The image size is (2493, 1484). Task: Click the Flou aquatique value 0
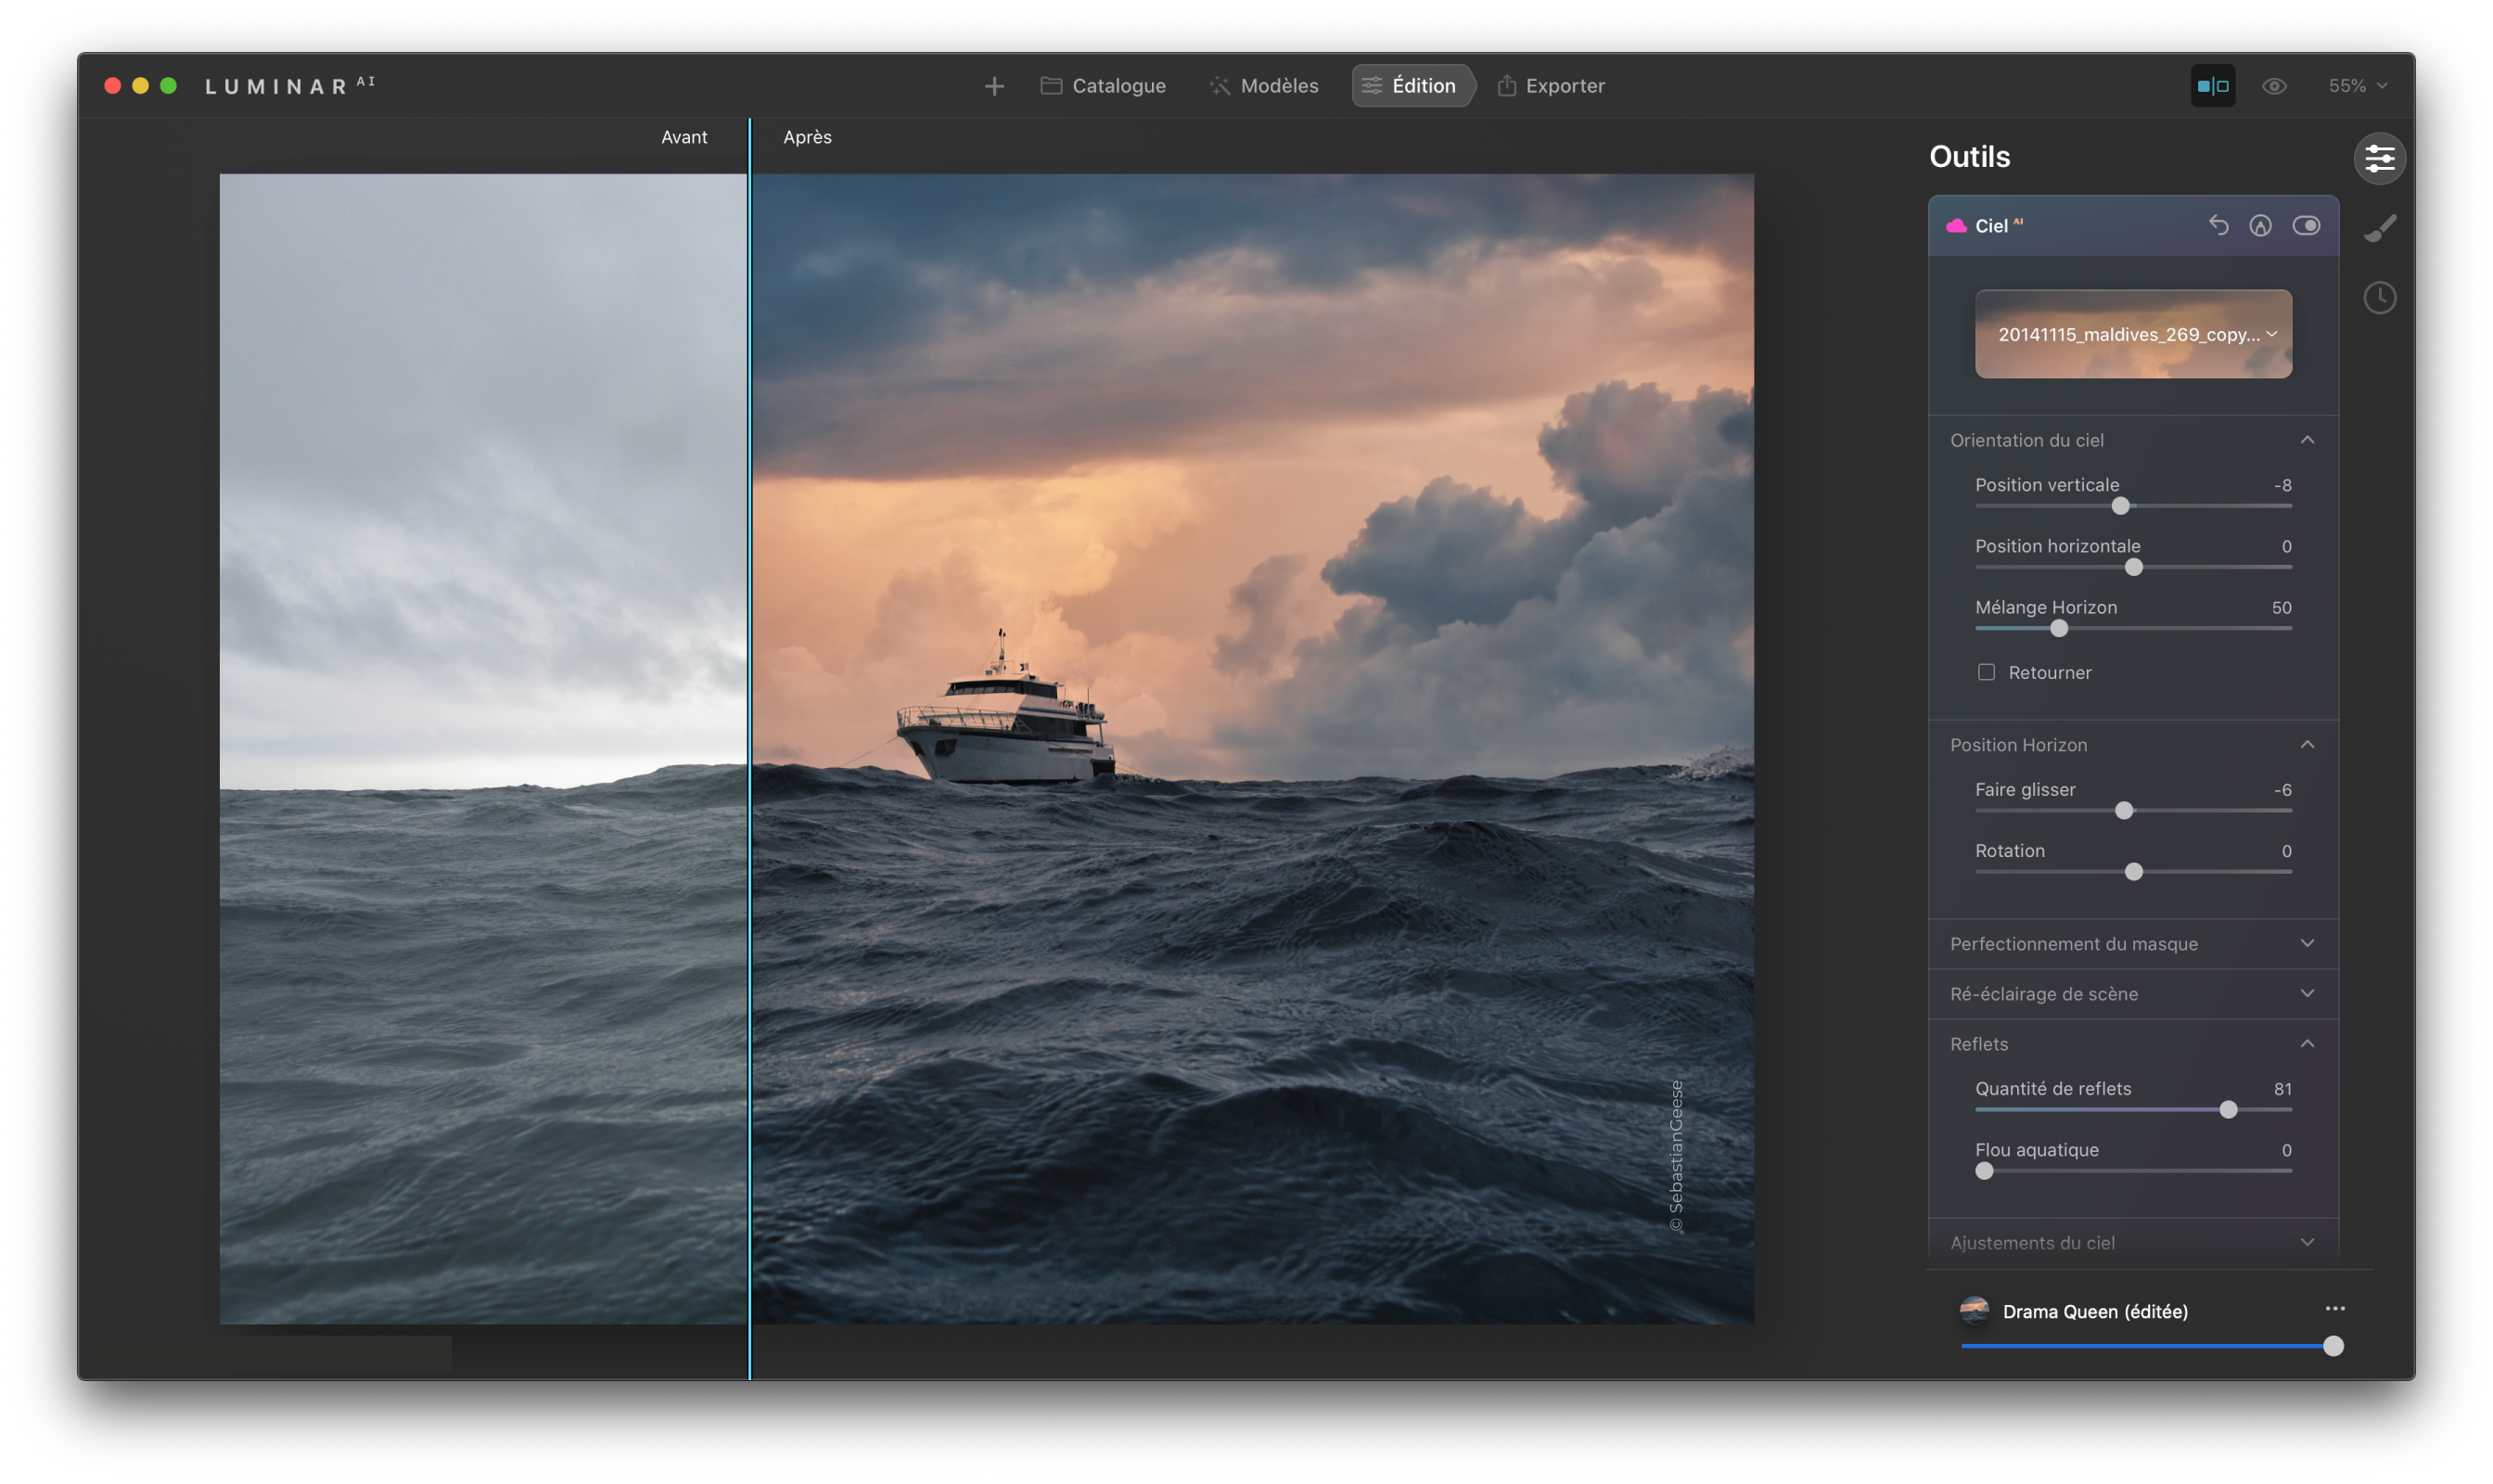[x=2286, y=1149]
